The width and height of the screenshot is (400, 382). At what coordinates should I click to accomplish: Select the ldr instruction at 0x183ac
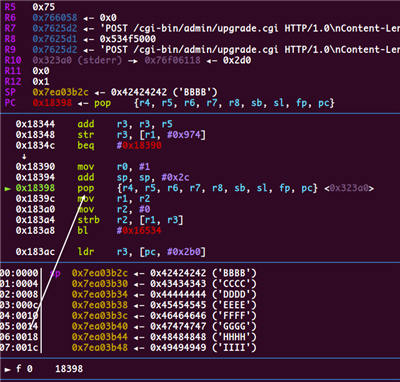tap(111, 252)
